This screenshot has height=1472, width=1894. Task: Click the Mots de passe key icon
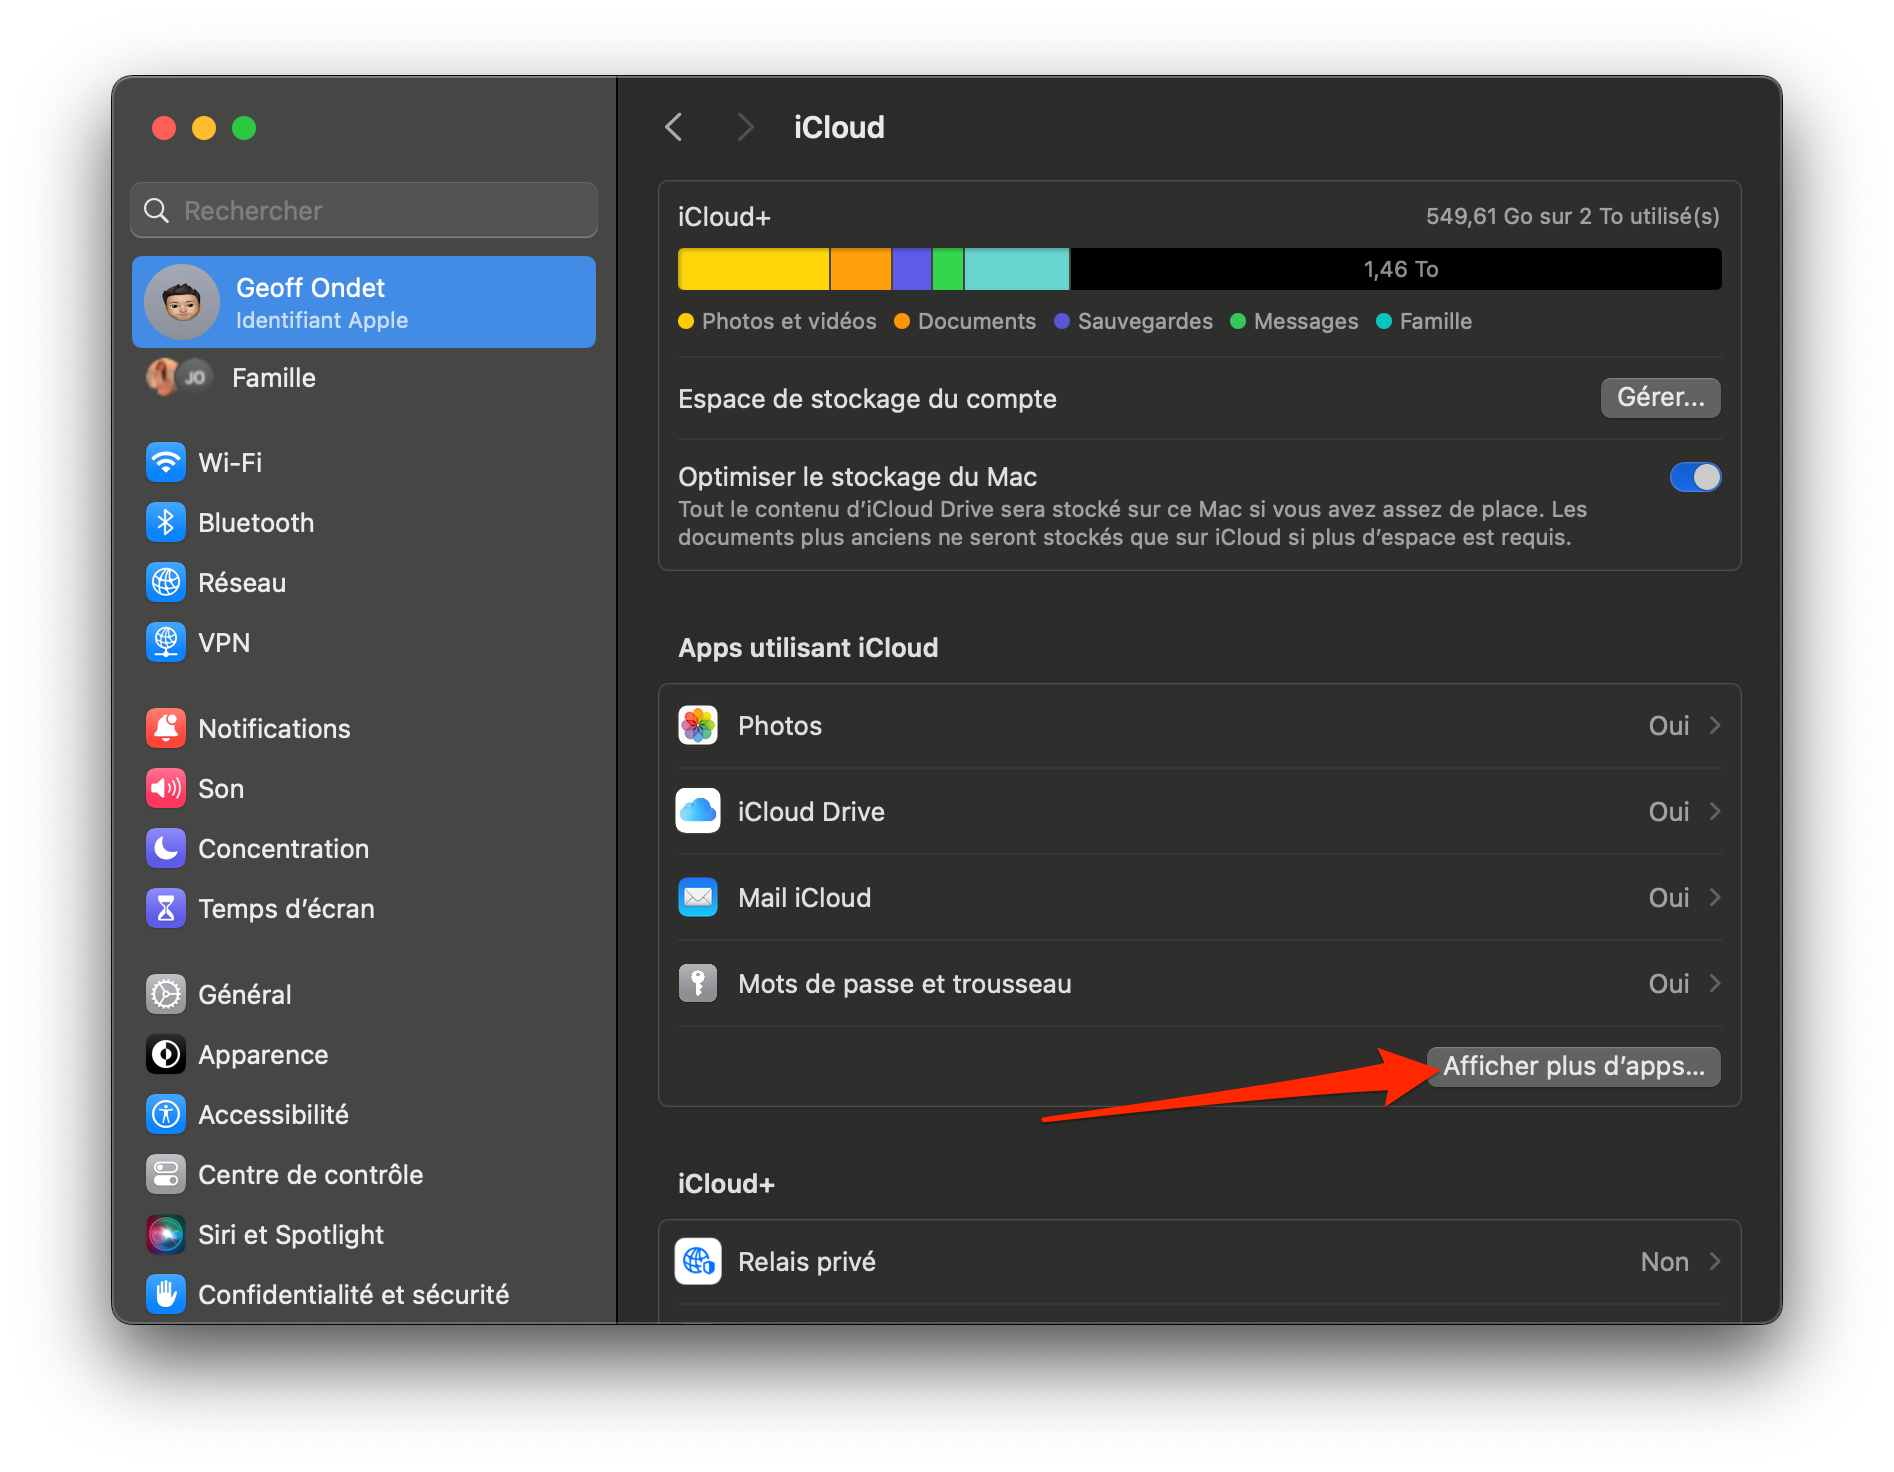point(698,983)
